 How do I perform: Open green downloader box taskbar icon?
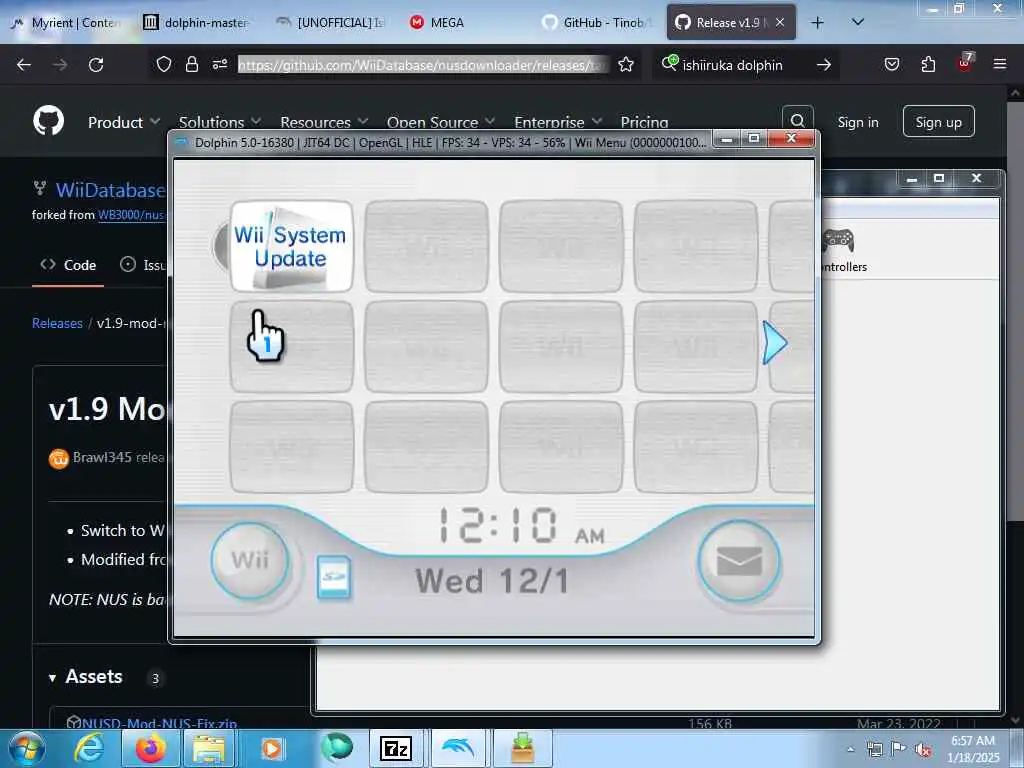click(x=522, y=748)
